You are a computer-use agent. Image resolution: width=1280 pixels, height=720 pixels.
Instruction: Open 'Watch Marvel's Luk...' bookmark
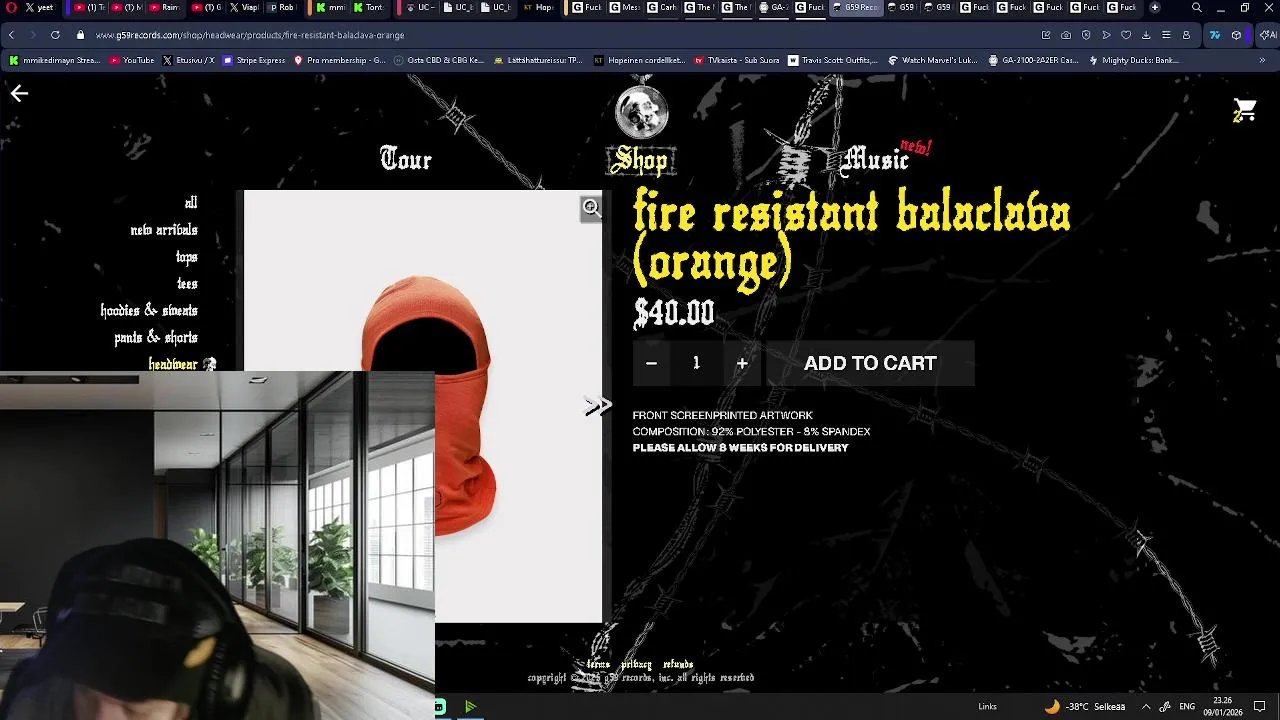(x=933, y=60)
